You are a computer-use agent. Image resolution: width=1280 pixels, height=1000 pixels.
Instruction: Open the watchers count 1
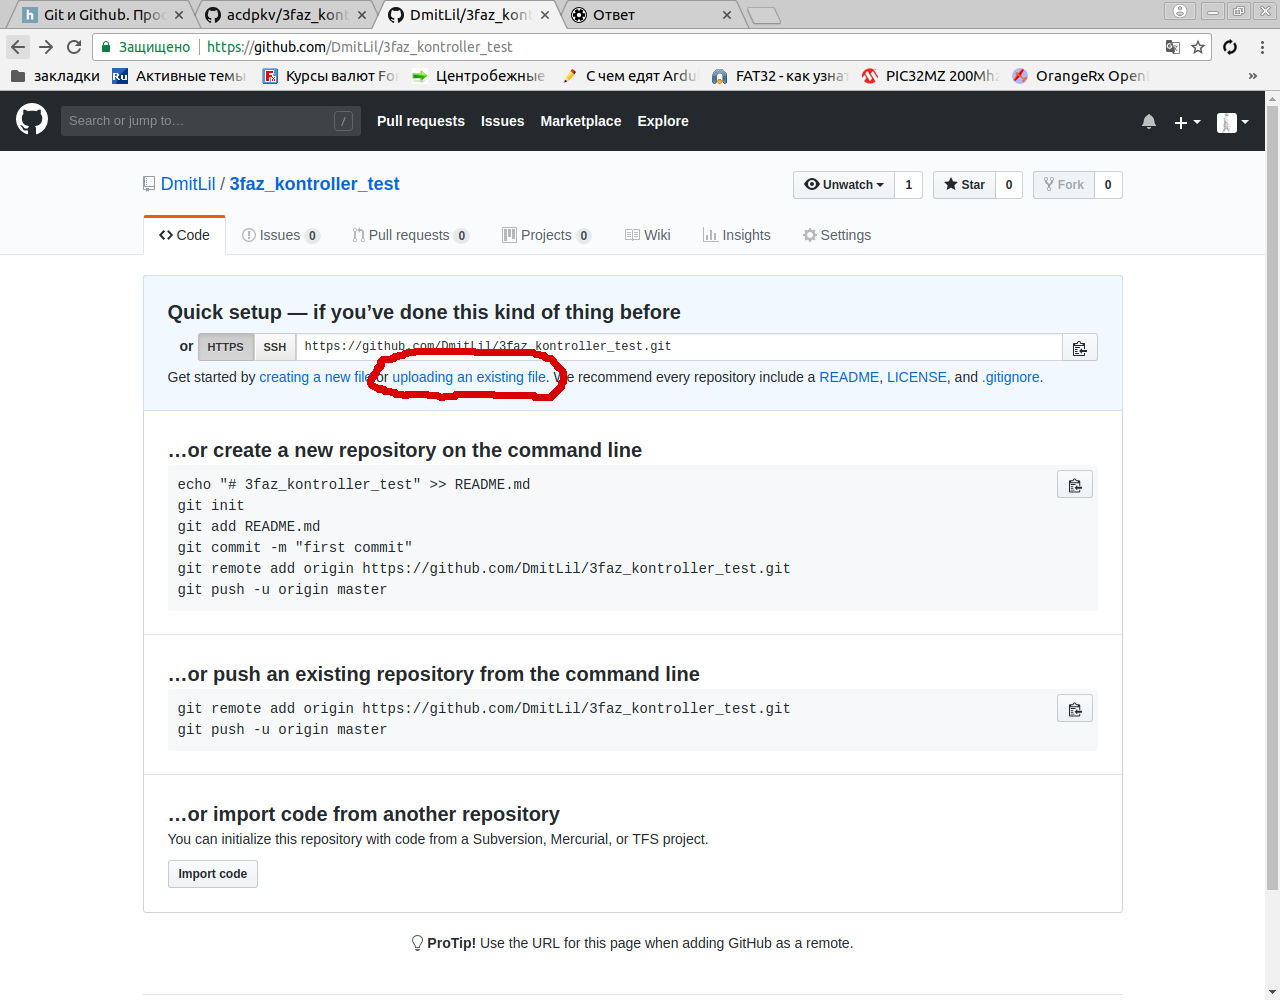click(908, 185)
